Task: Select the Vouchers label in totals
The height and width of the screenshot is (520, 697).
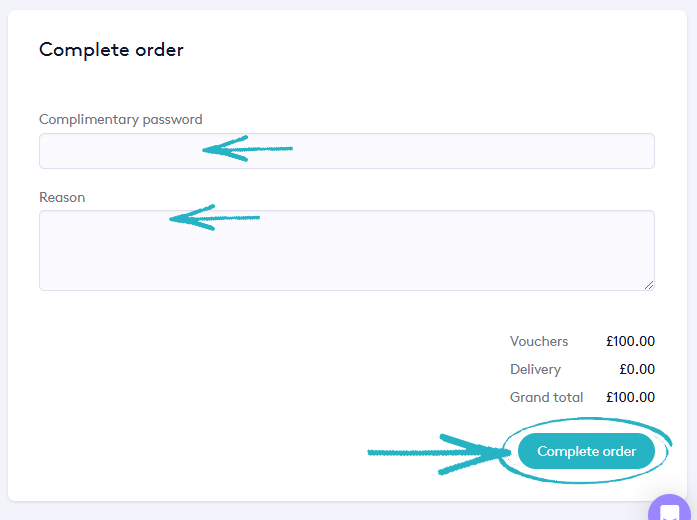Action: click(x=538, y=342)
